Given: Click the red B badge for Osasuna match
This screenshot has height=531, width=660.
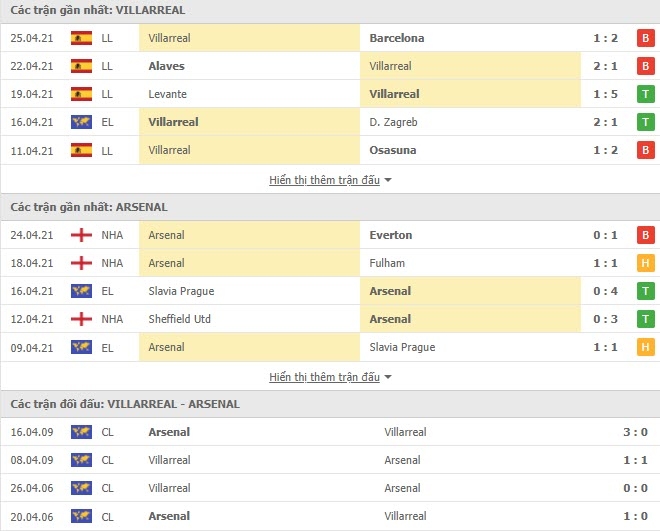Looking at the screenshot, I should [x=645, y=150].
